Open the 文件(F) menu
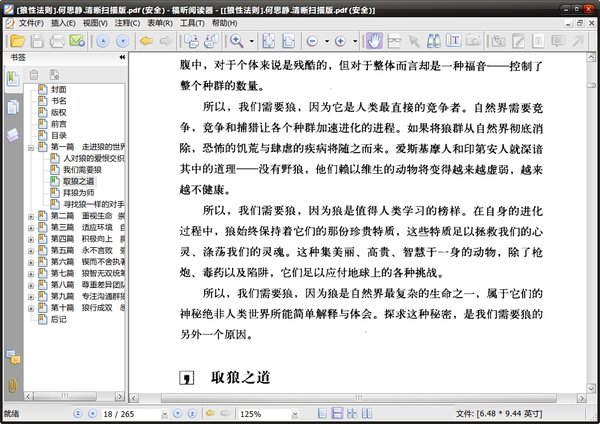Viewport: 600px width, 424px height. click(31, 23)
